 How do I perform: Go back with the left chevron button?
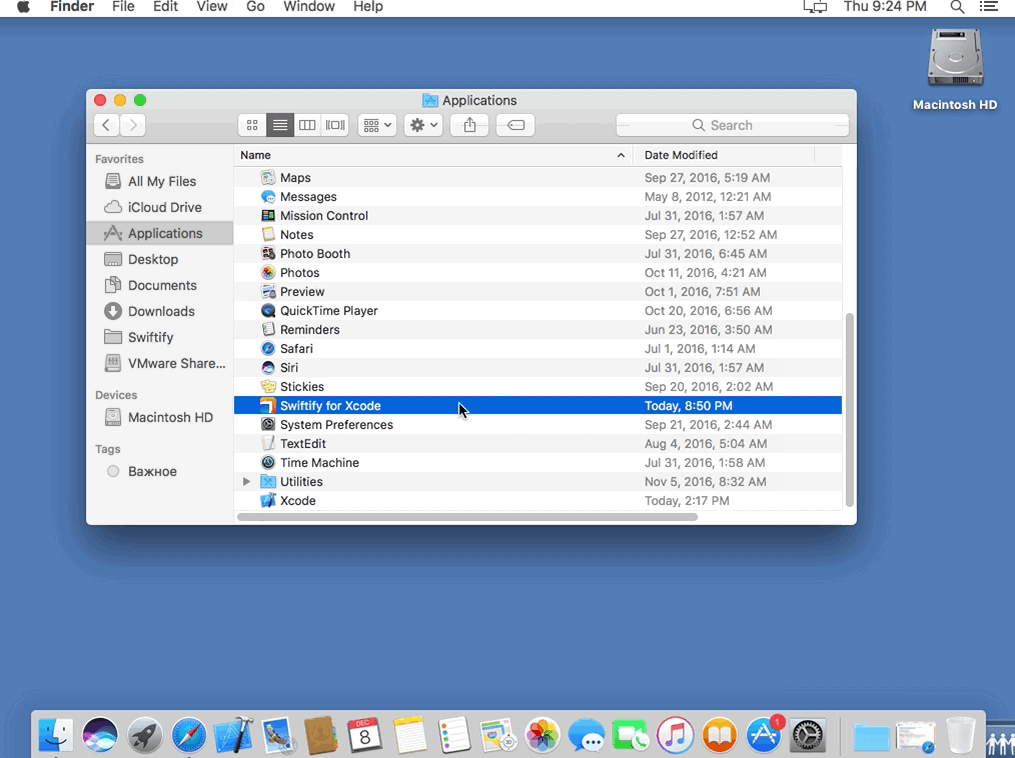[x=106, y=125]
